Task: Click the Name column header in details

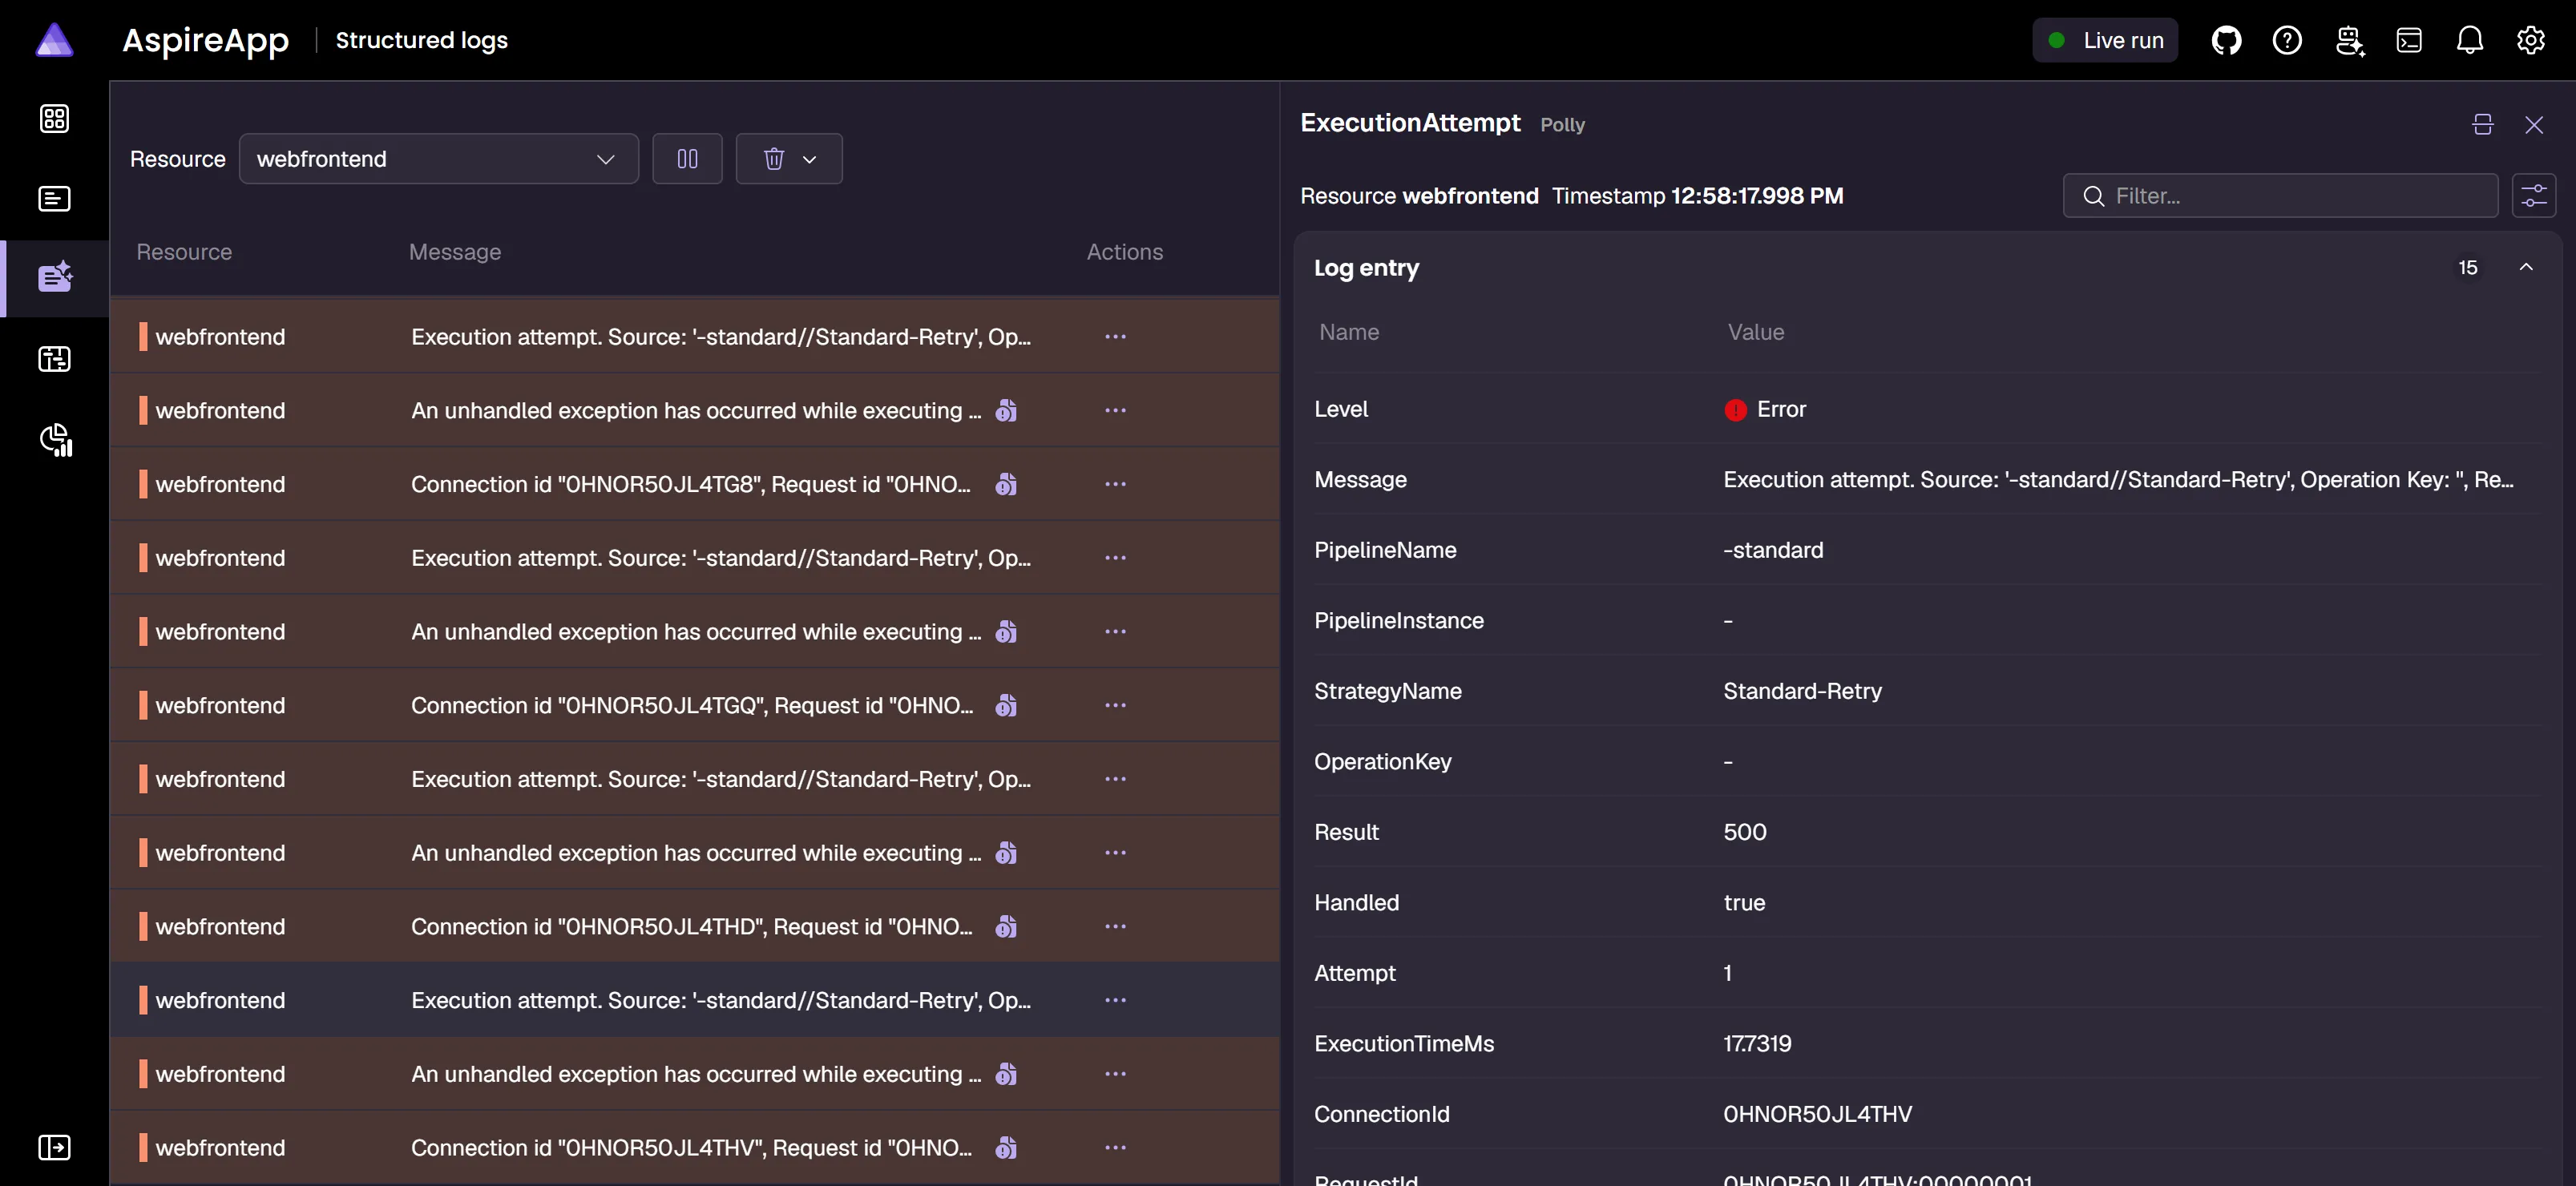Action: (x=1349, y=332)
